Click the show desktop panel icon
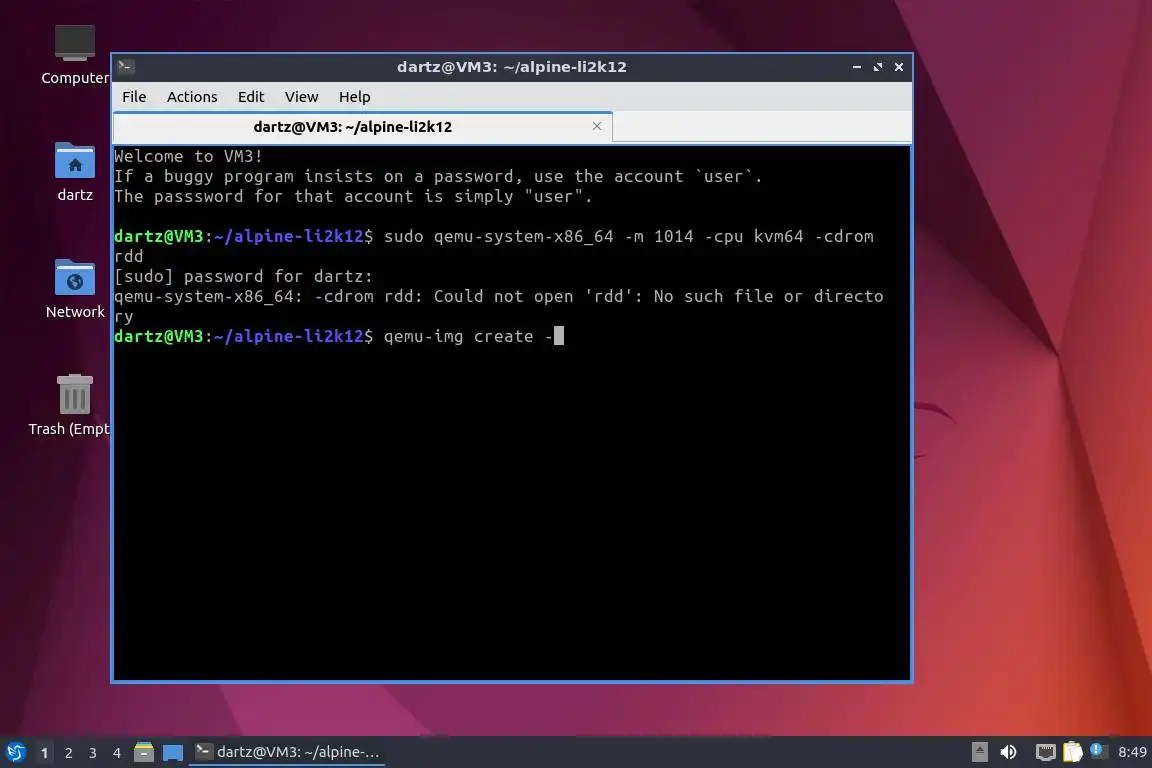 173,753
